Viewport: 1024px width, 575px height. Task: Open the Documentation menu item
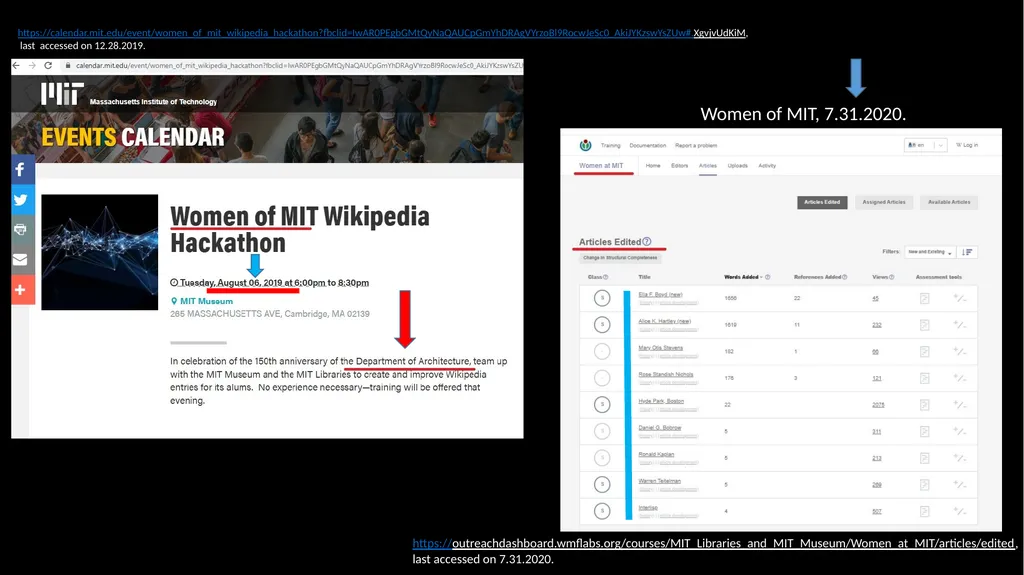click(648, 146)
